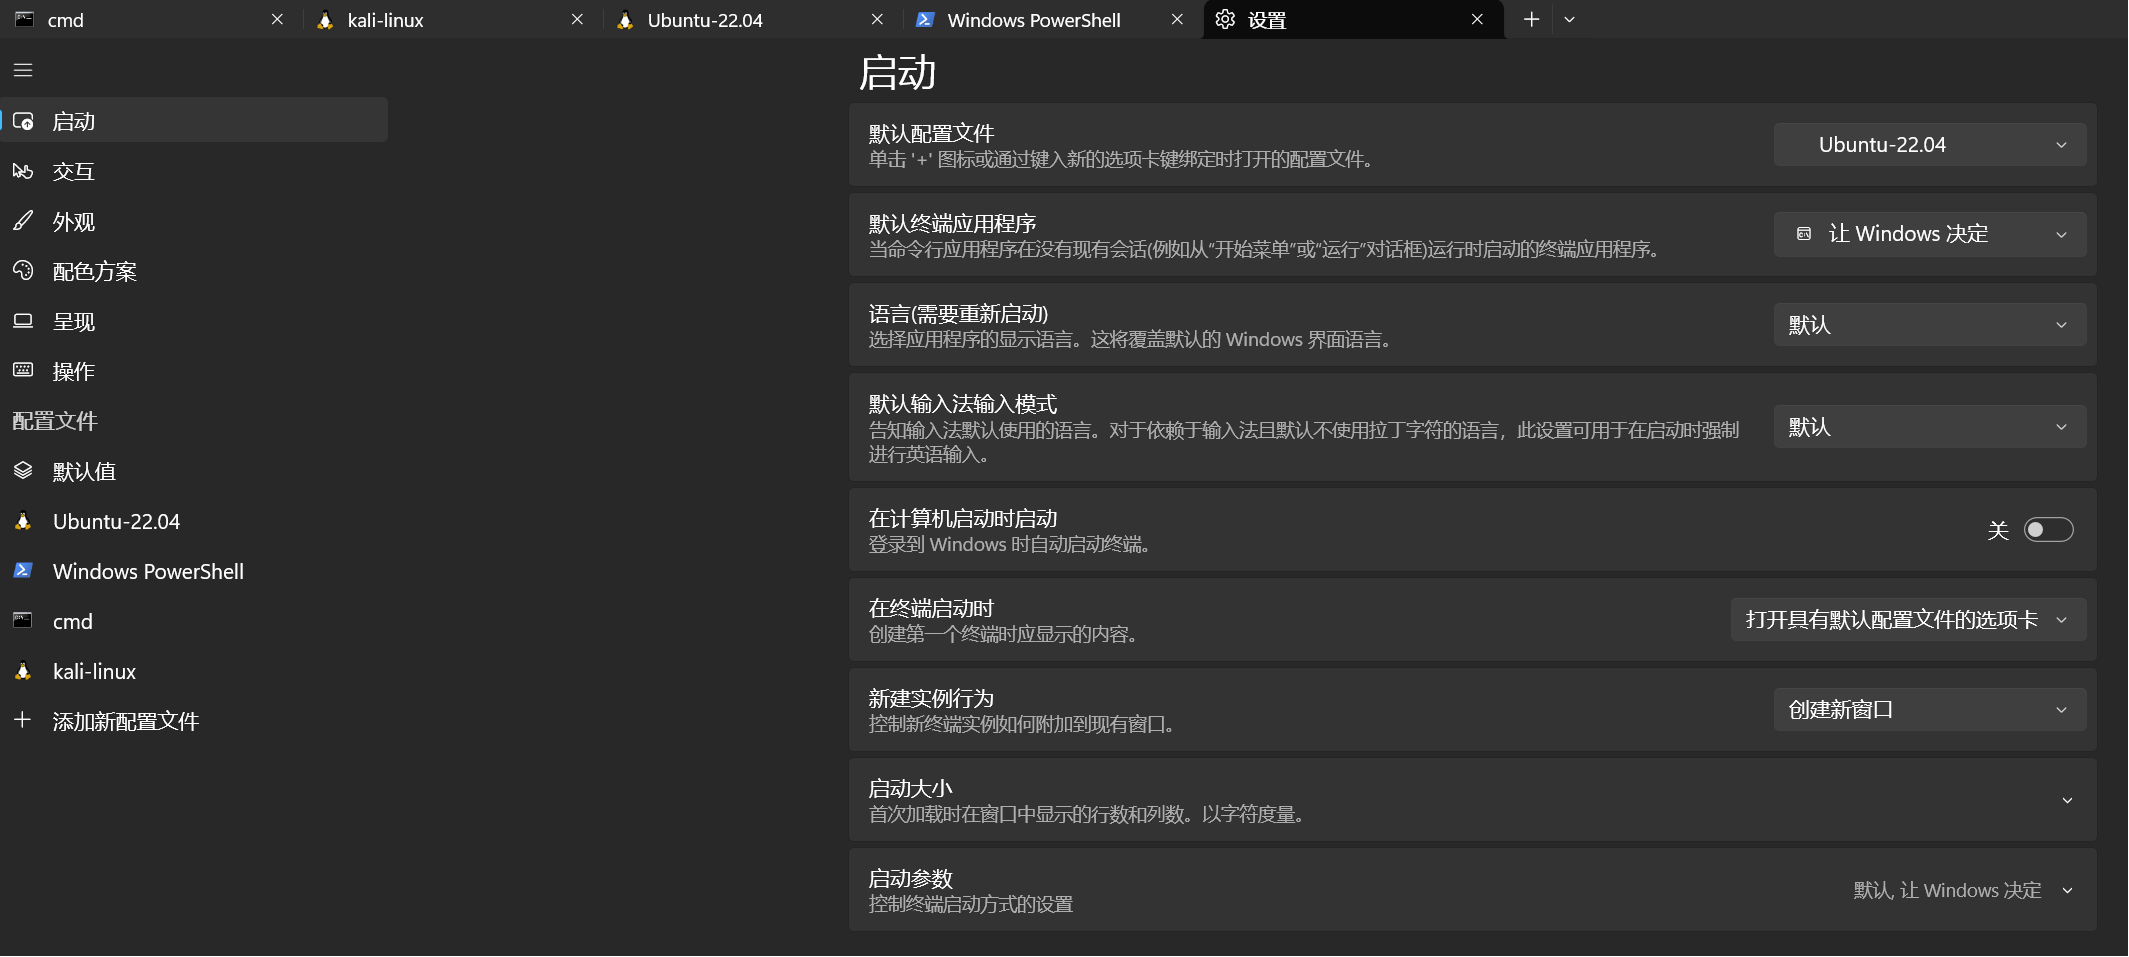Open 默认终端应用程序 dropdown
Screen dimensions: 2129x957
(1930, 234)
